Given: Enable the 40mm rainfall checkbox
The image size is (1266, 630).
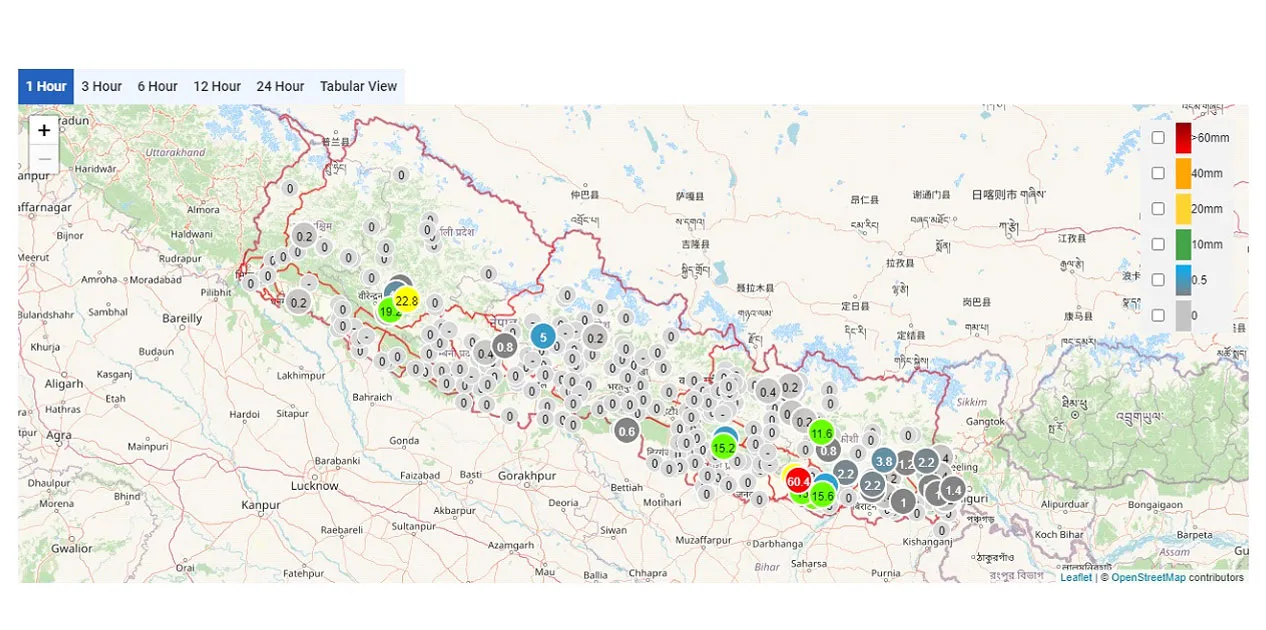Looking at the screenshot, I should [1158, 173].
